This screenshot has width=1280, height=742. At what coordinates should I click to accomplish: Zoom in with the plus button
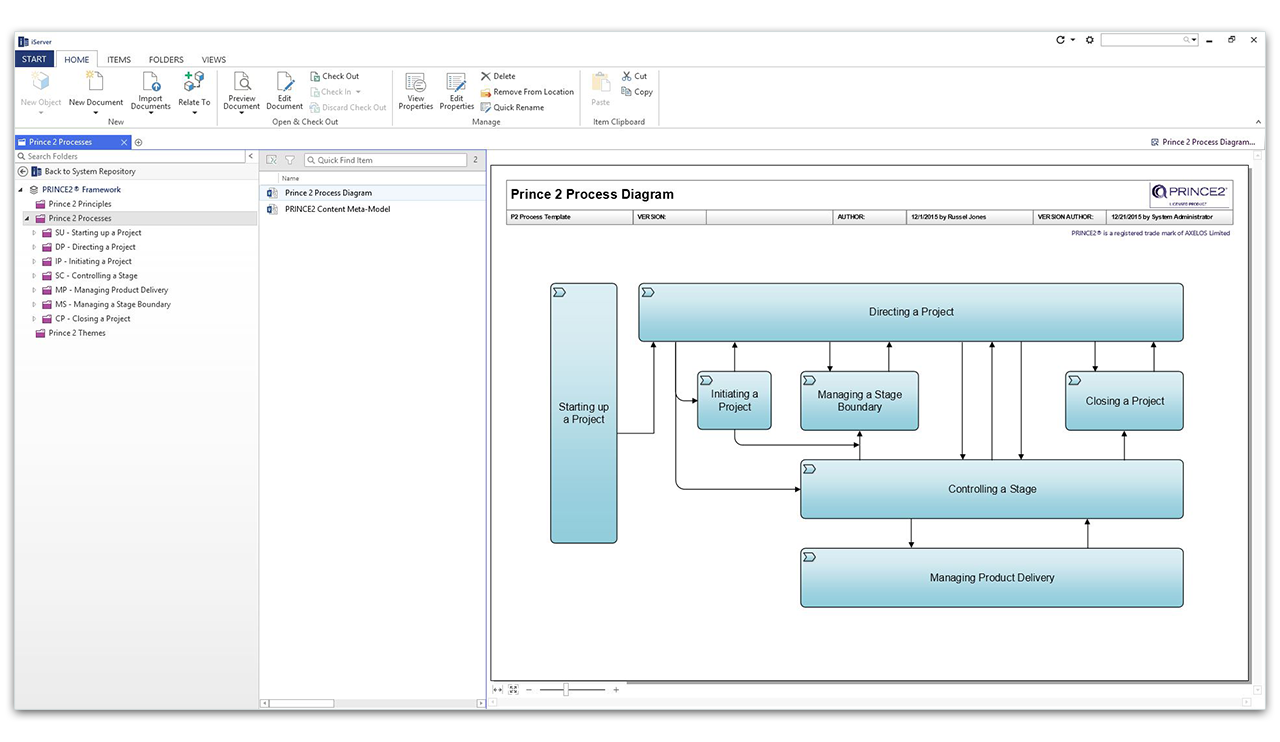tap(616, 689)
